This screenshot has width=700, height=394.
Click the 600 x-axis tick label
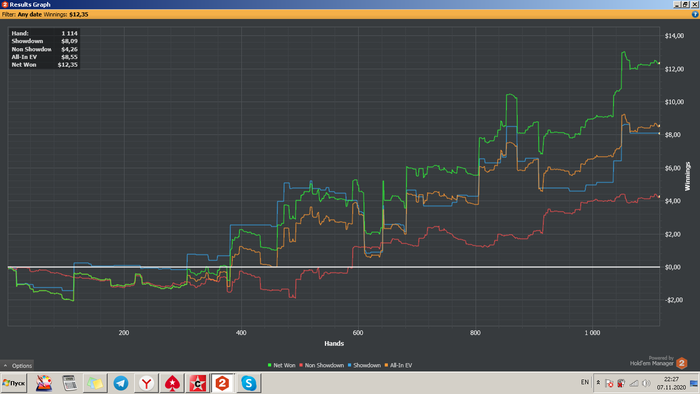(358, 332)
